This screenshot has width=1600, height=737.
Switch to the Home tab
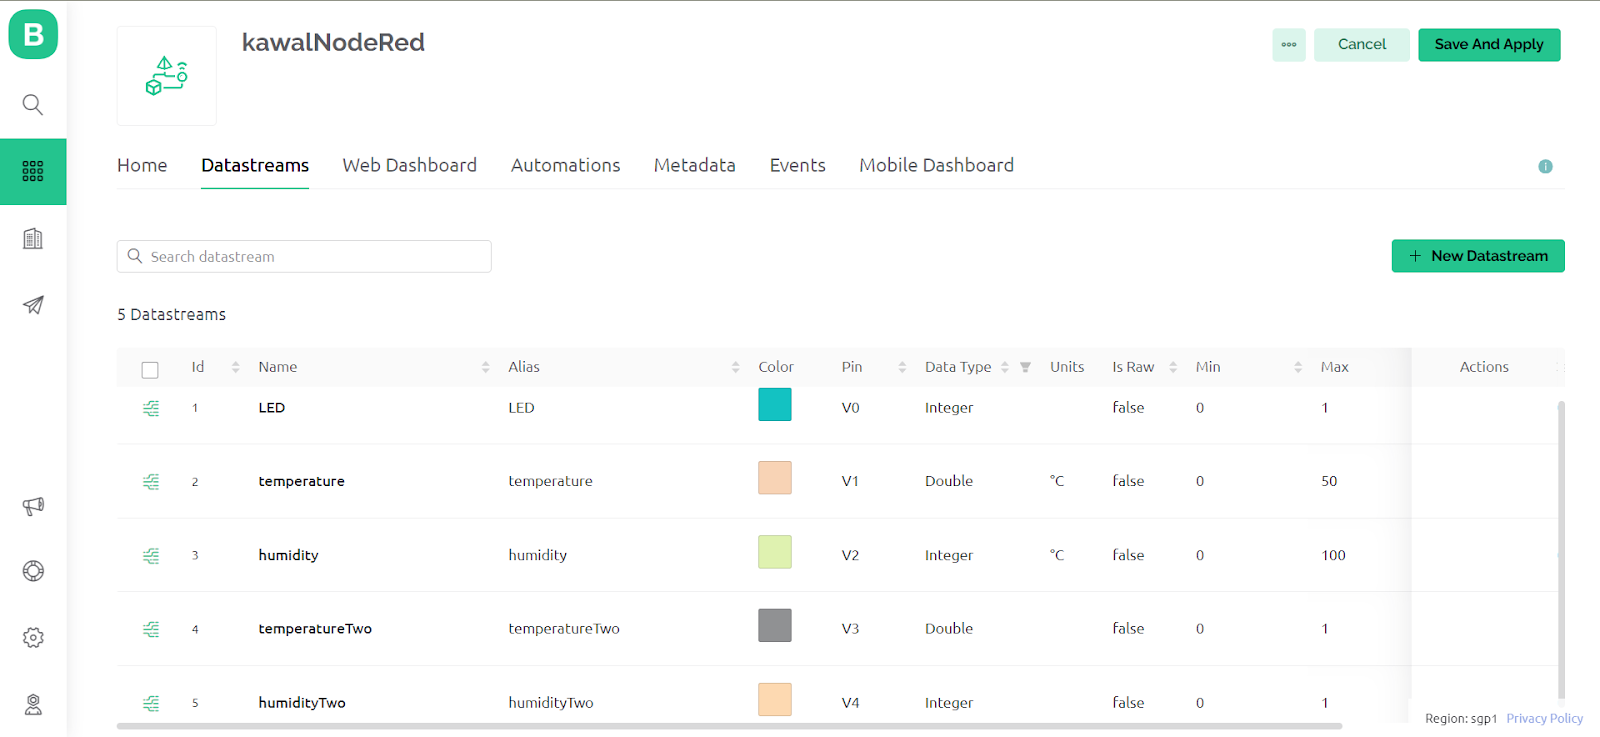click(142, 165)
